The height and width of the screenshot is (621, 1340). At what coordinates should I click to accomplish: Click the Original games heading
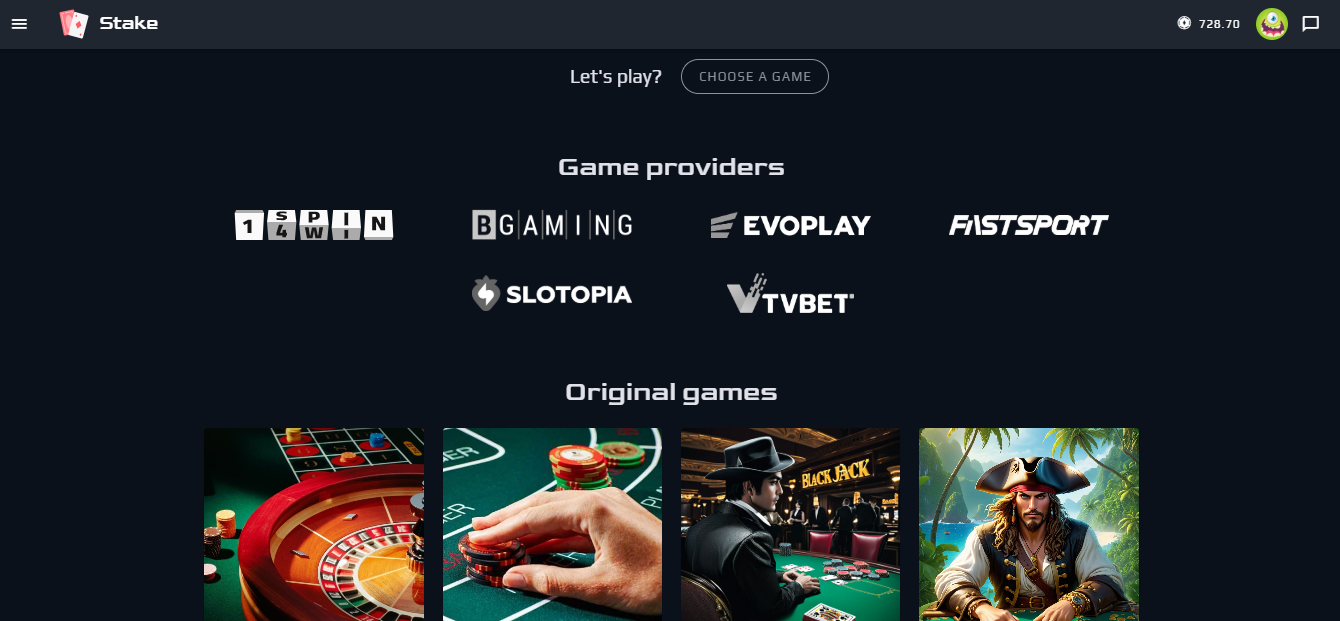[671, 392]
